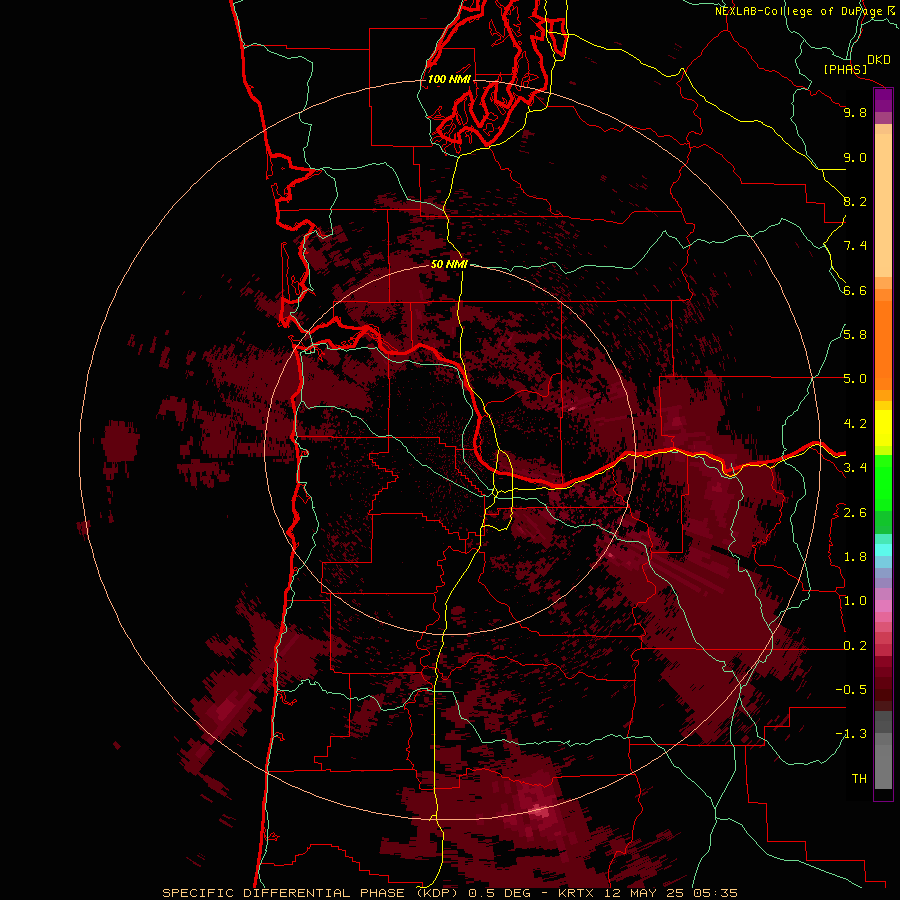Click the 4.2 scale value
This screenshot has height=900, width=900.
point(855,424)
